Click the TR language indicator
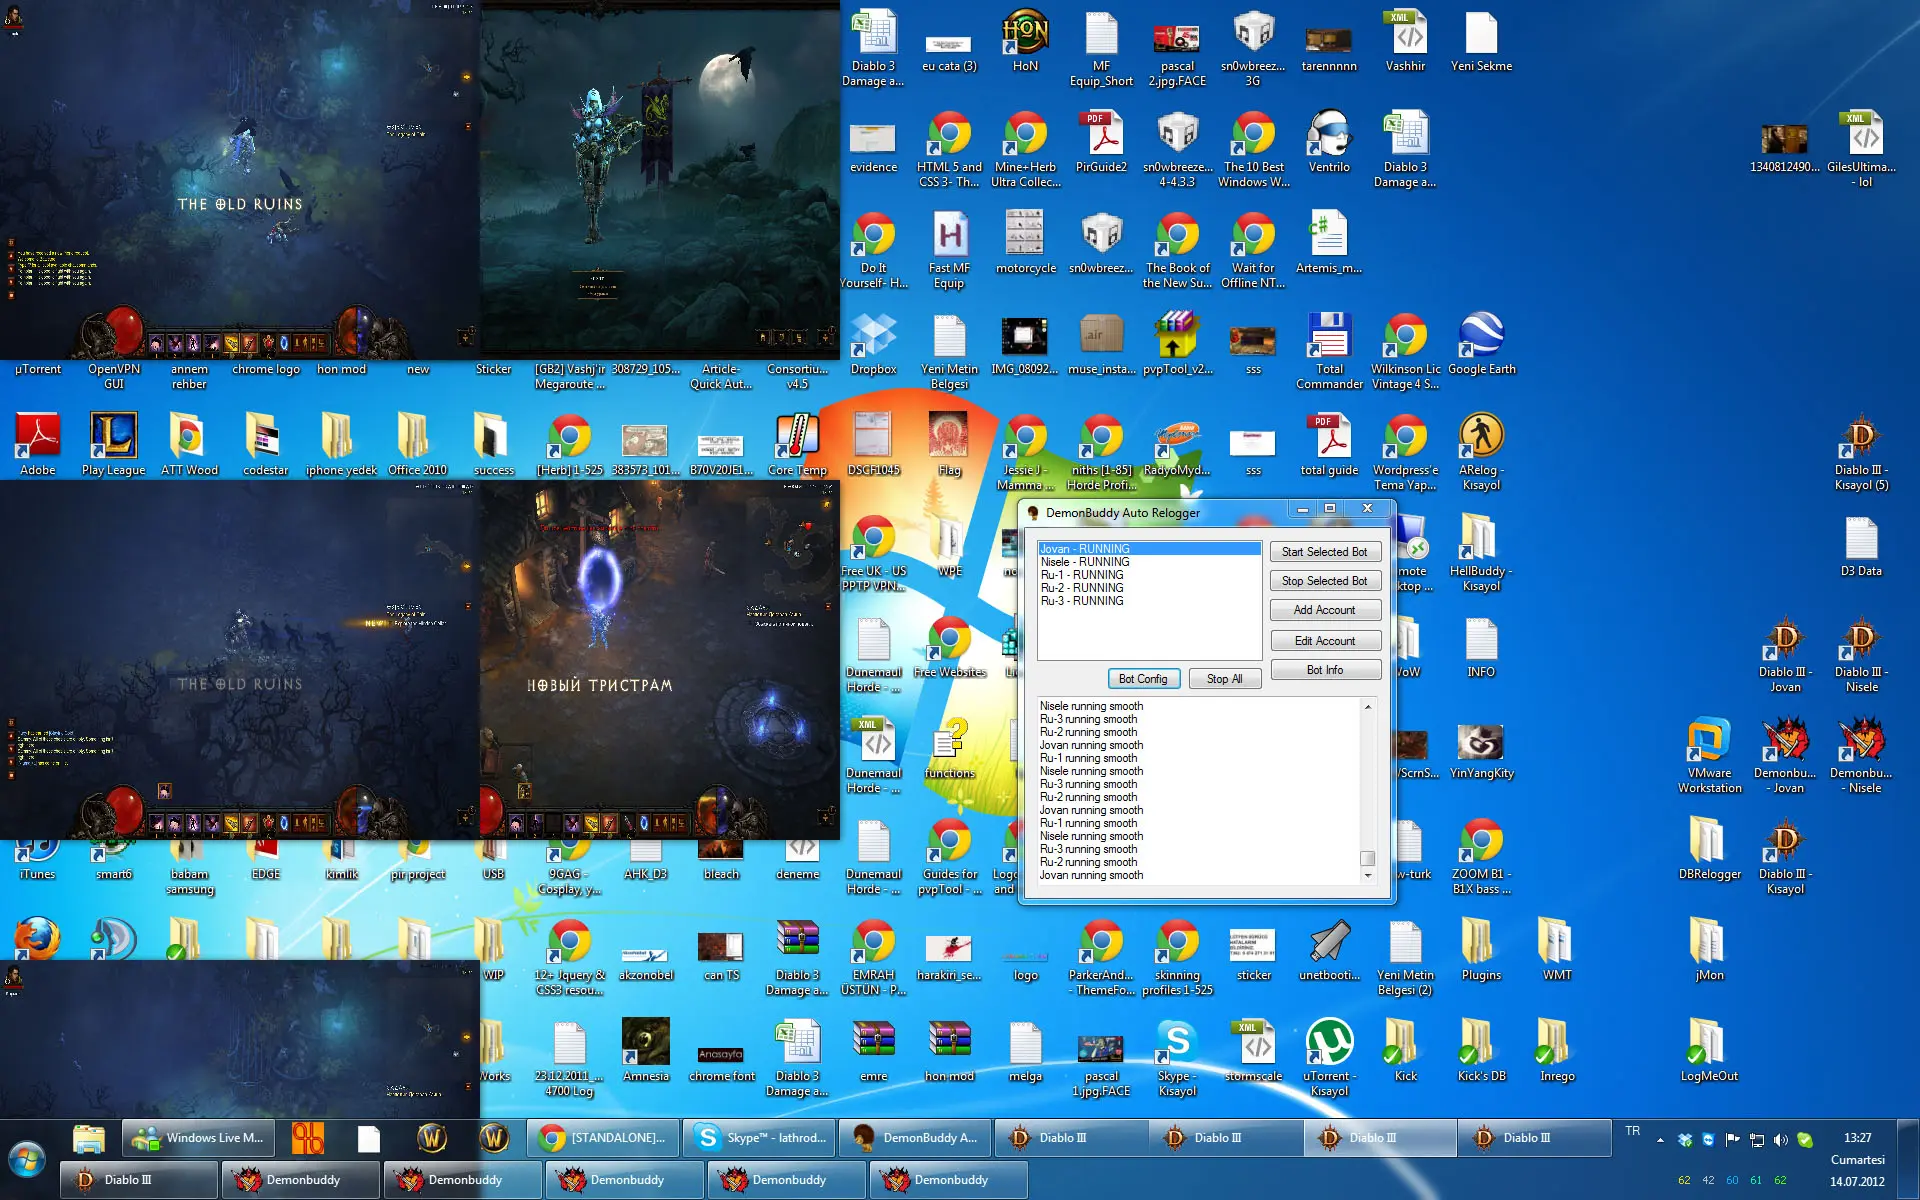Viewport: 1920px width, 1200px height. pyautogui.click(x=1633, y=1131)
